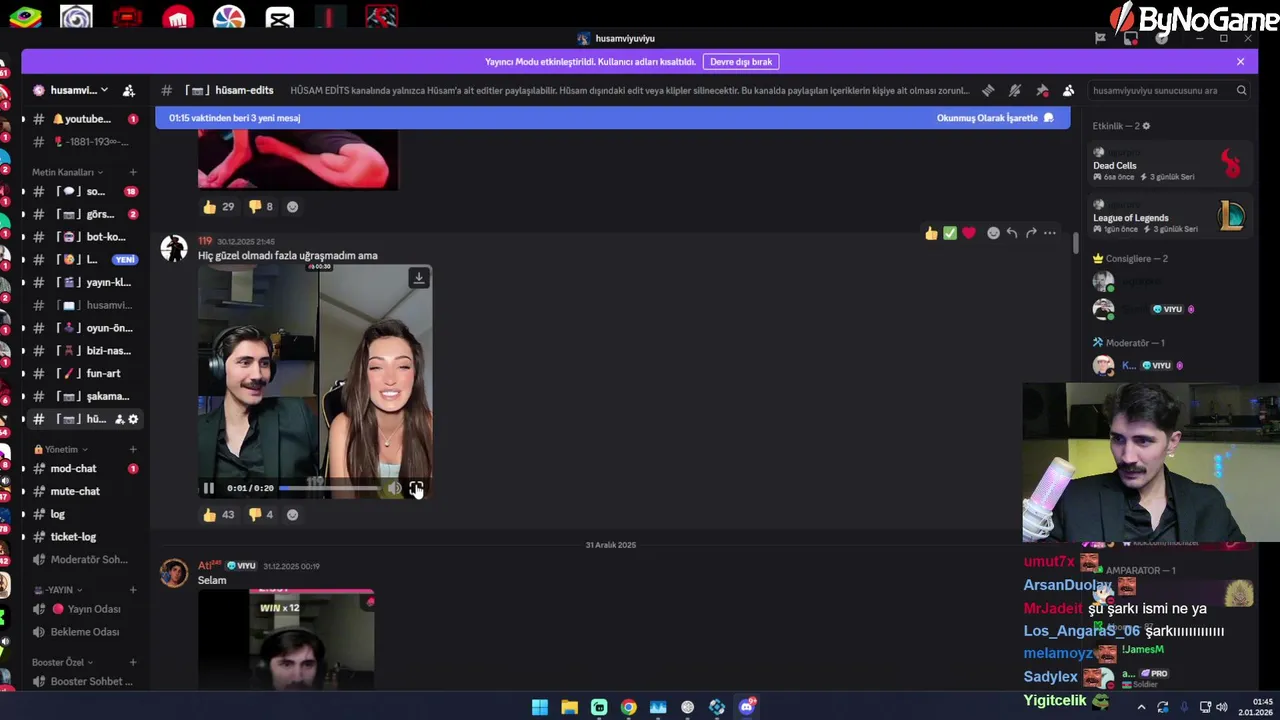Image resolution: width=1280 pixels, height=720 pixels.
Task: Mute the video volume speaker icon
Action: click(394, 488)
